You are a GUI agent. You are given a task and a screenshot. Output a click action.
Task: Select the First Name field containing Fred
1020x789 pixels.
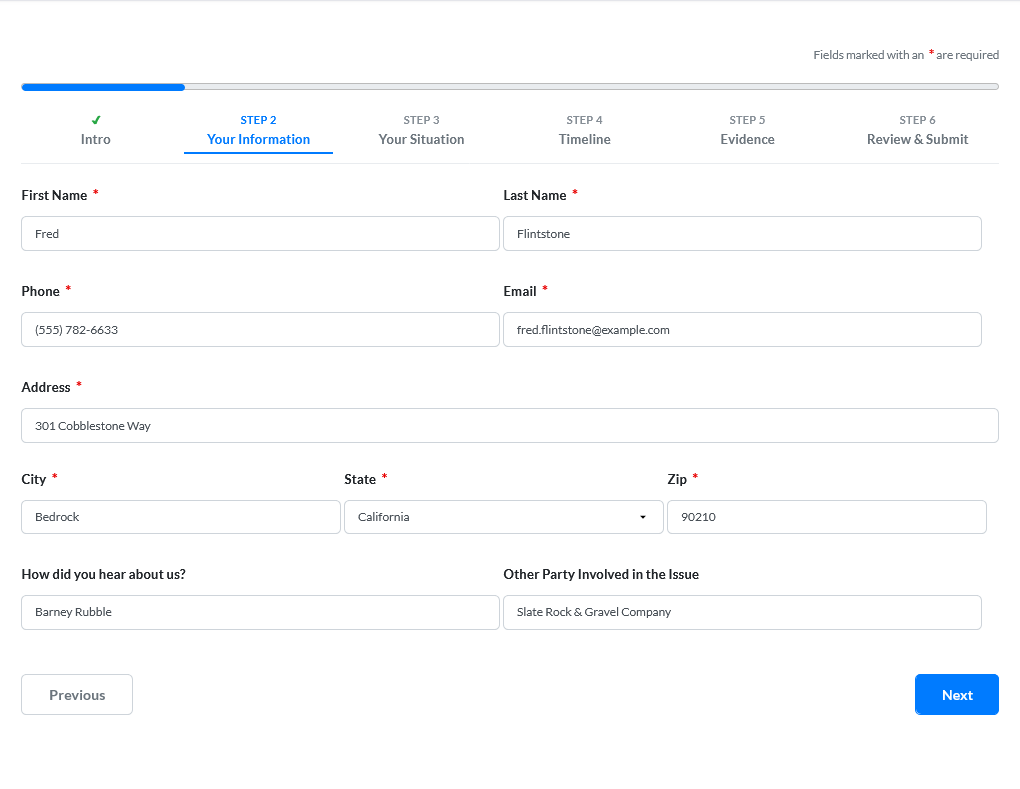coord(260,233)
